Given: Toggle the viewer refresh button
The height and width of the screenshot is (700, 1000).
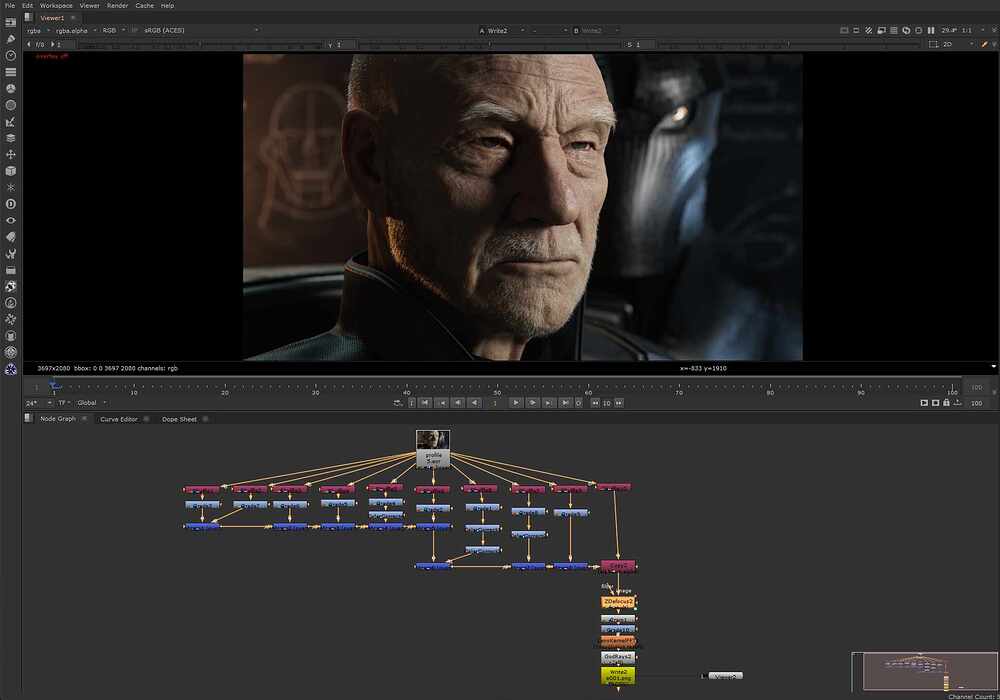Looking at the screenshot, I should [906, 31].
